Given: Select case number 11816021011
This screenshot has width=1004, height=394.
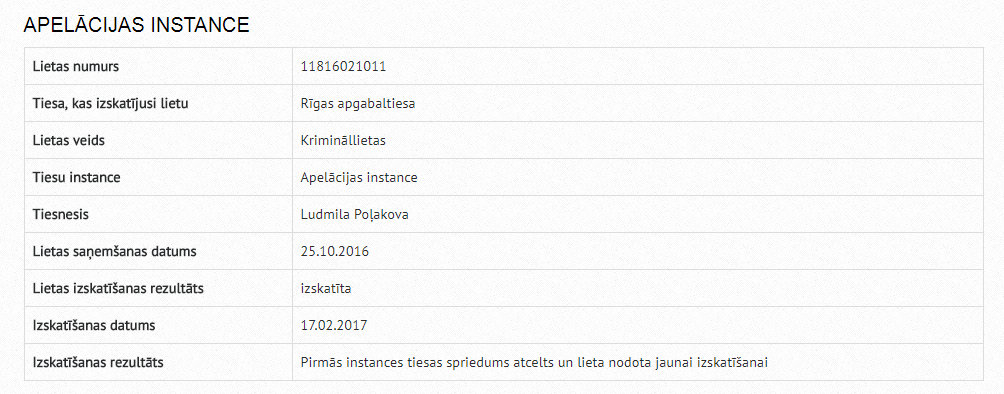Looking at the screenshot, I should point(343,66).
